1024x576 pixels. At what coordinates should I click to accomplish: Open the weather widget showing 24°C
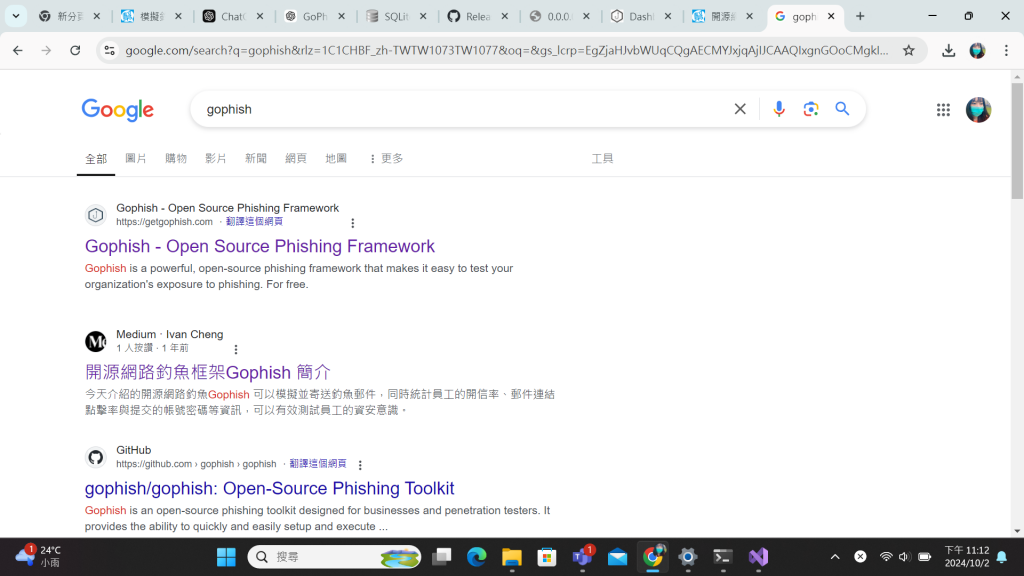[x=39, y=556]
